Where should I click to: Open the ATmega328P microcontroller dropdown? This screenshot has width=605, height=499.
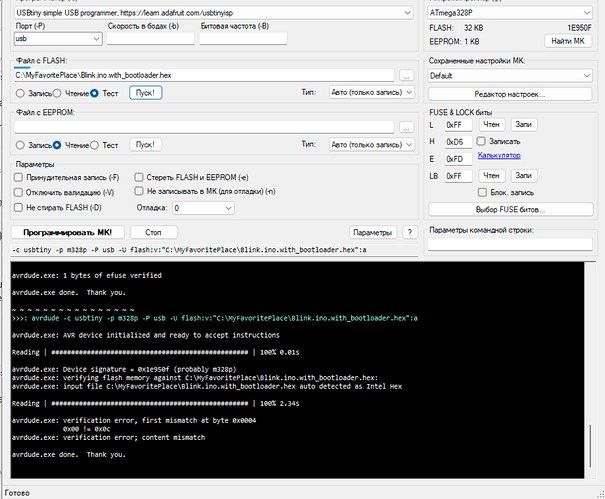coord(510,13)
